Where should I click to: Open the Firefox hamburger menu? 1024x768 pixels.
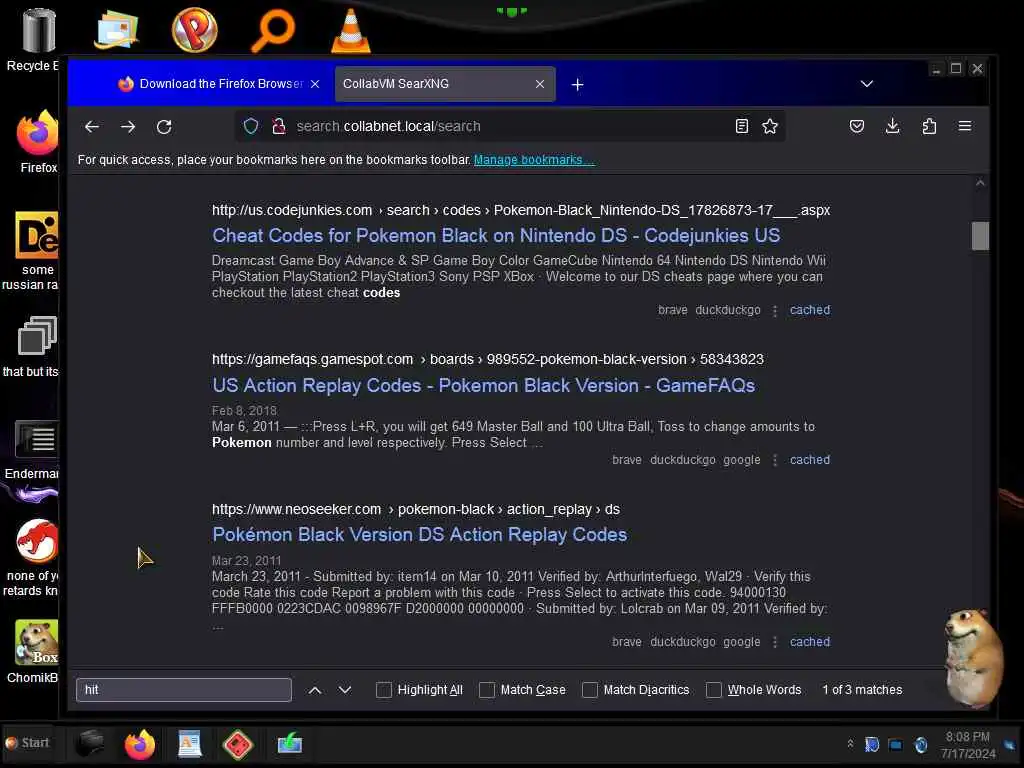pos(965,126)
